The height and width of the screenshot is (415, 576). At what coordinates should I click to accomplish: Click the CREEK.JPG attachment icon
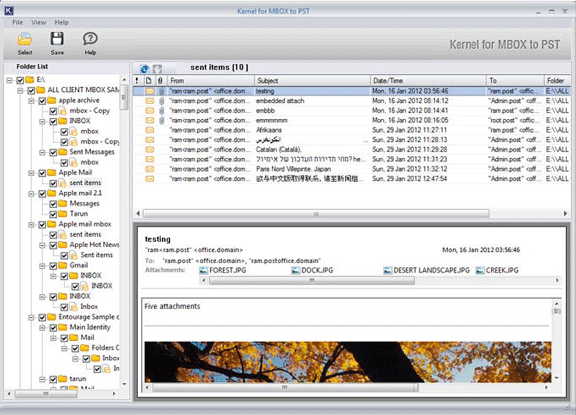[x=480, y=271]
